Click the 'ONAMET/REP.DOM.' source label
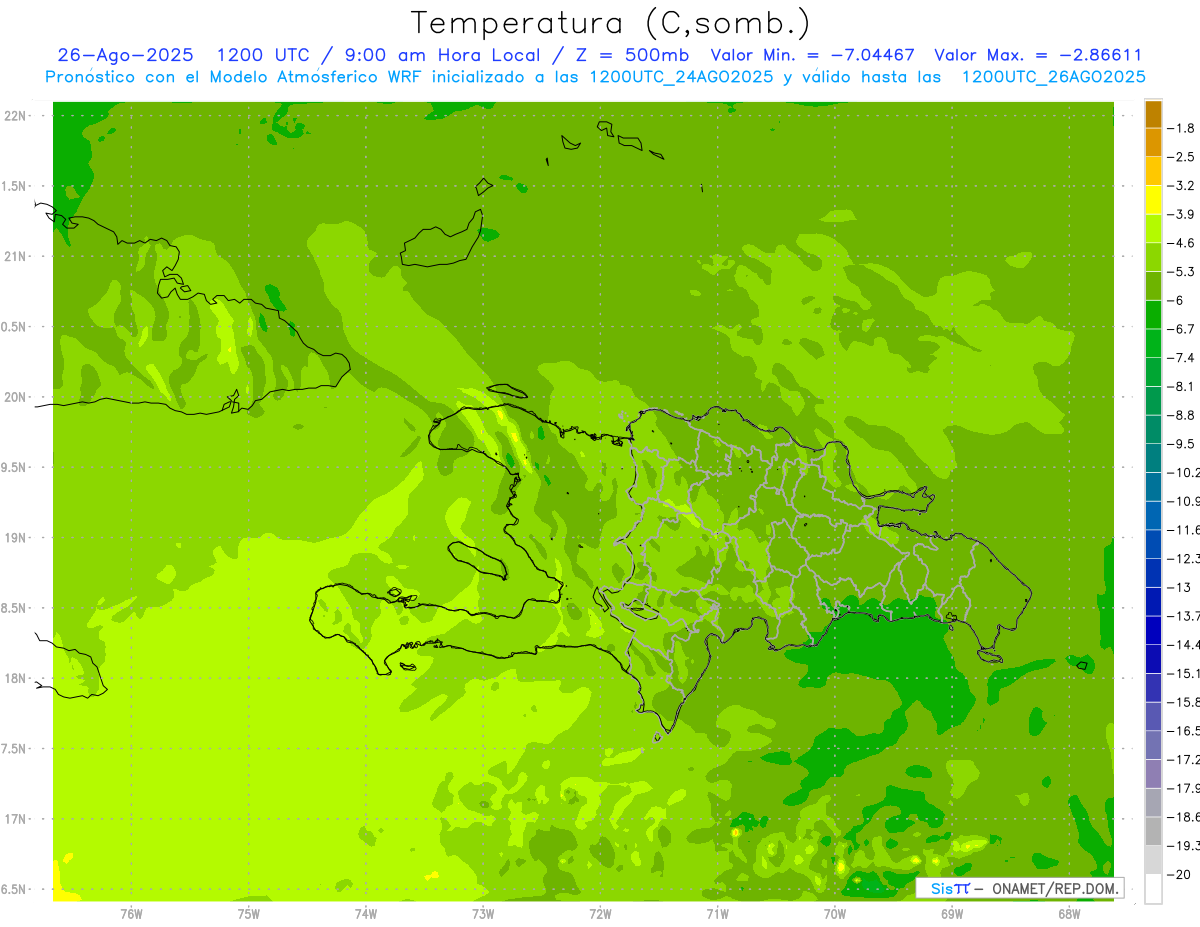Screen dimensions: 1200x927 (1054, 888)
